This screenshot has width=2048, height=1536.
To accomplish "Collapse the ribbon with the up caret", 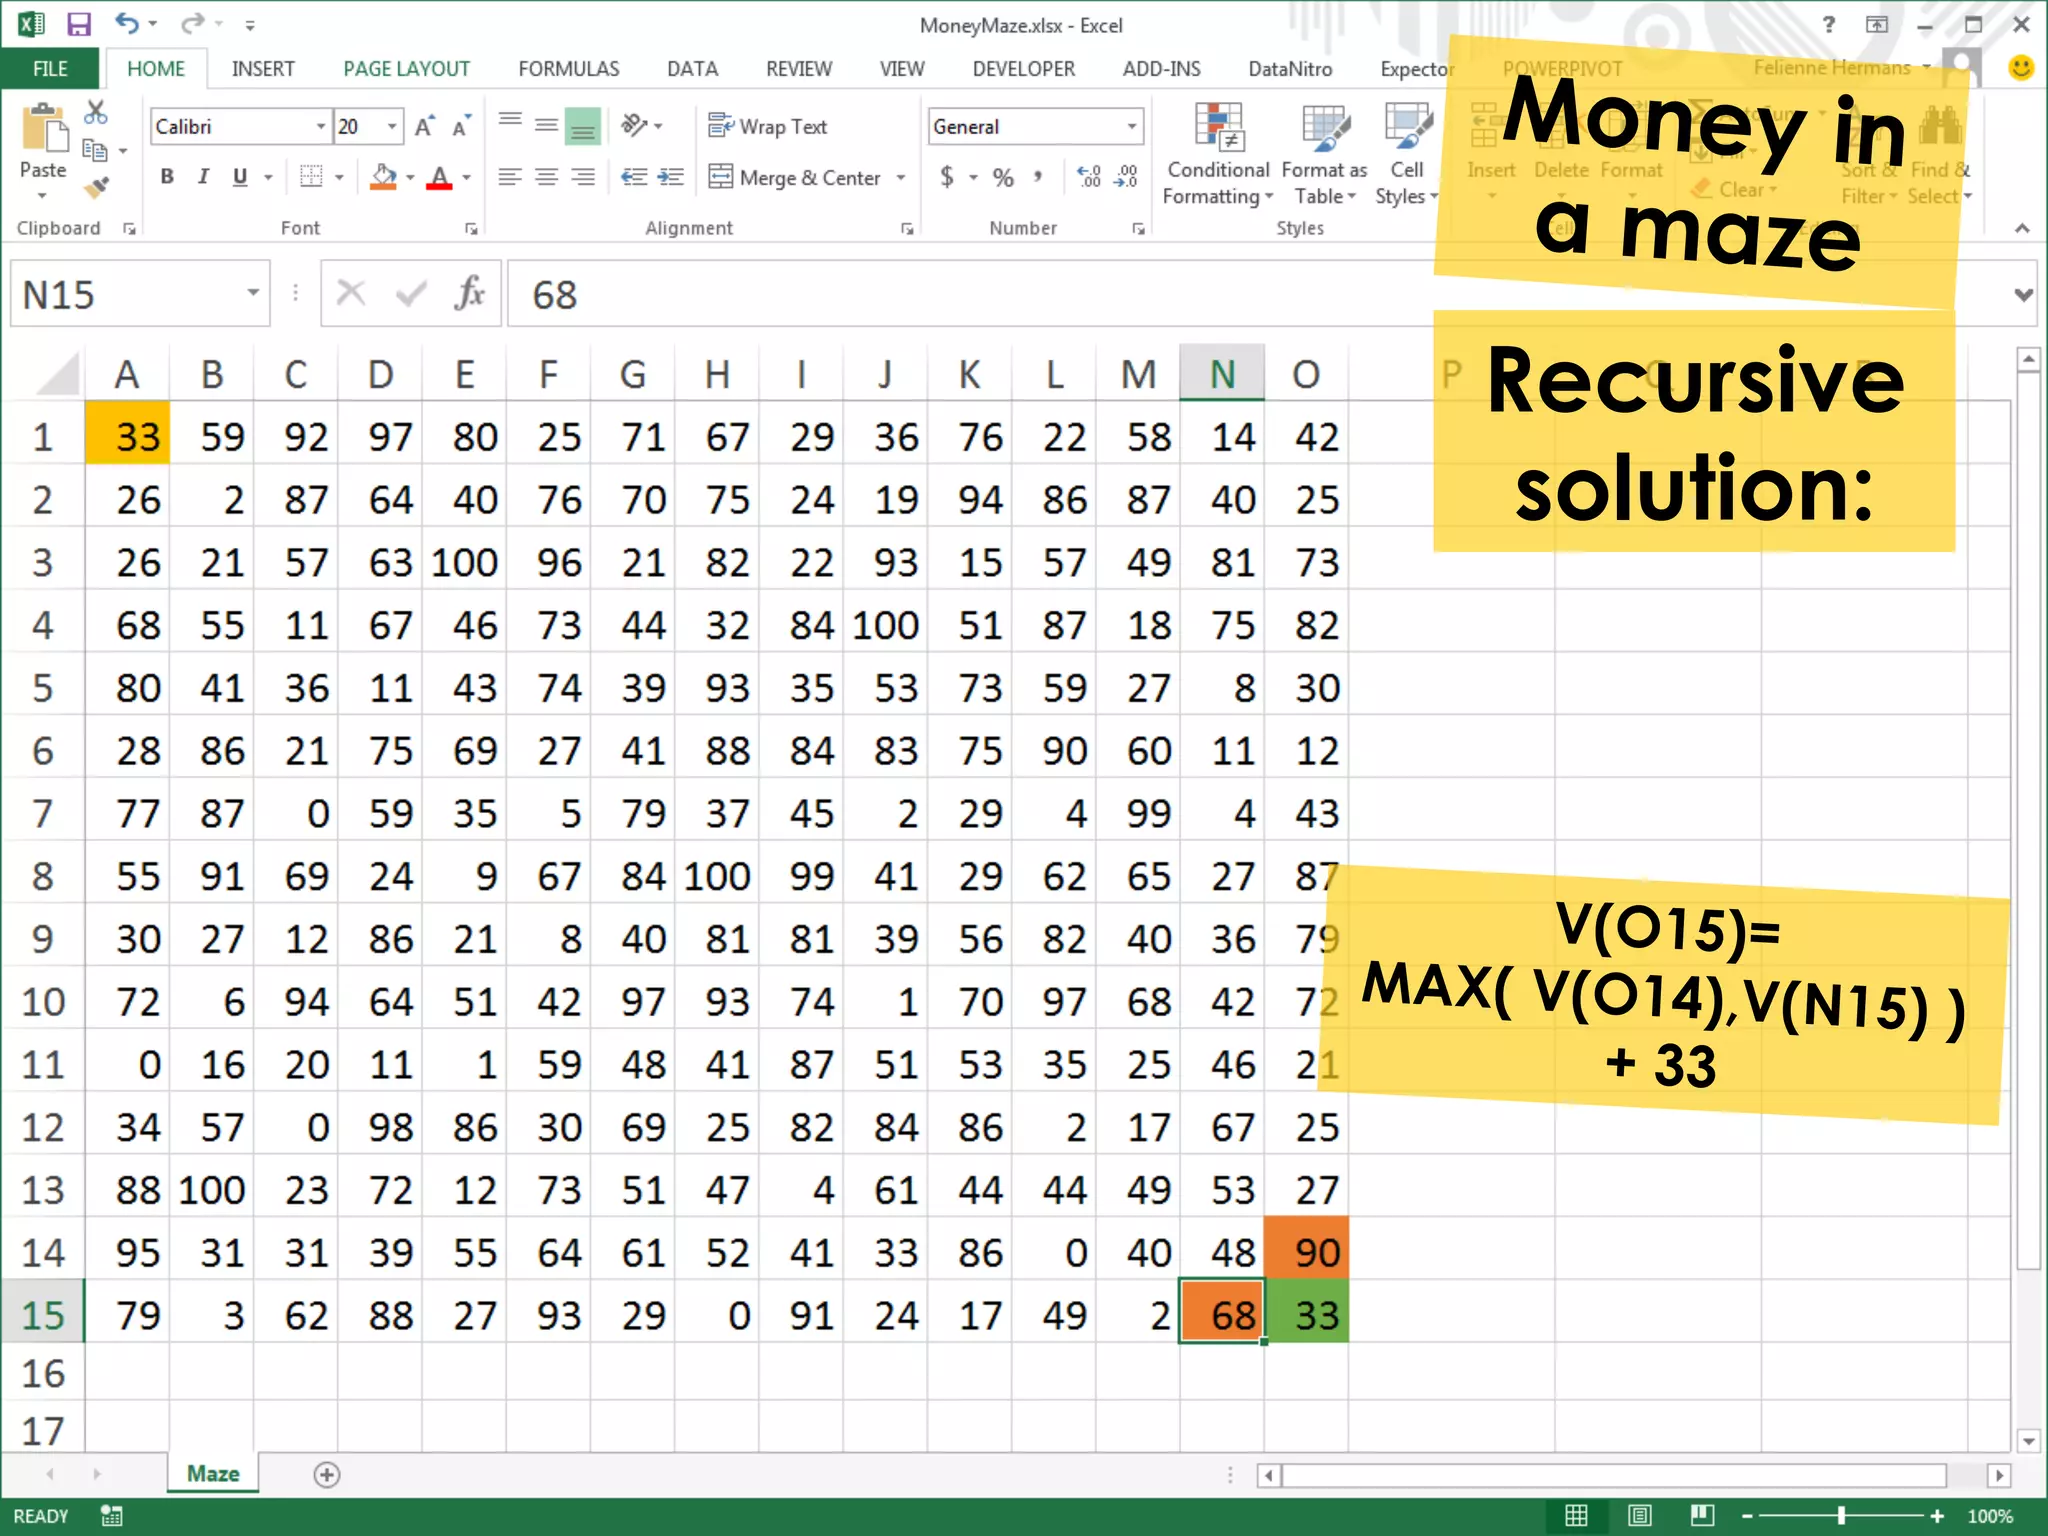I will coord(2022,229).
